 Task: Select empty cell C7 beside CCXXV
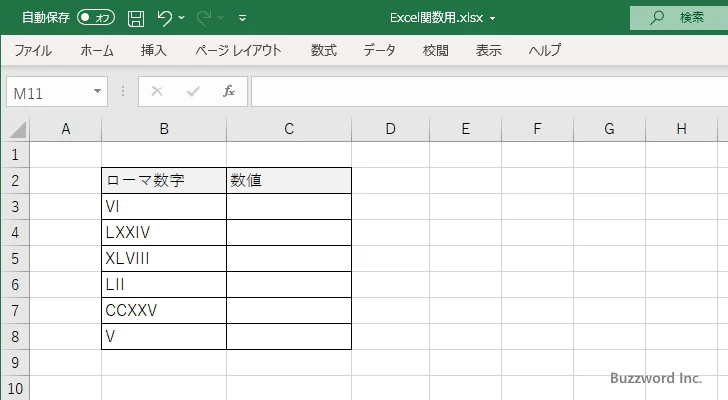pos(289,310)
